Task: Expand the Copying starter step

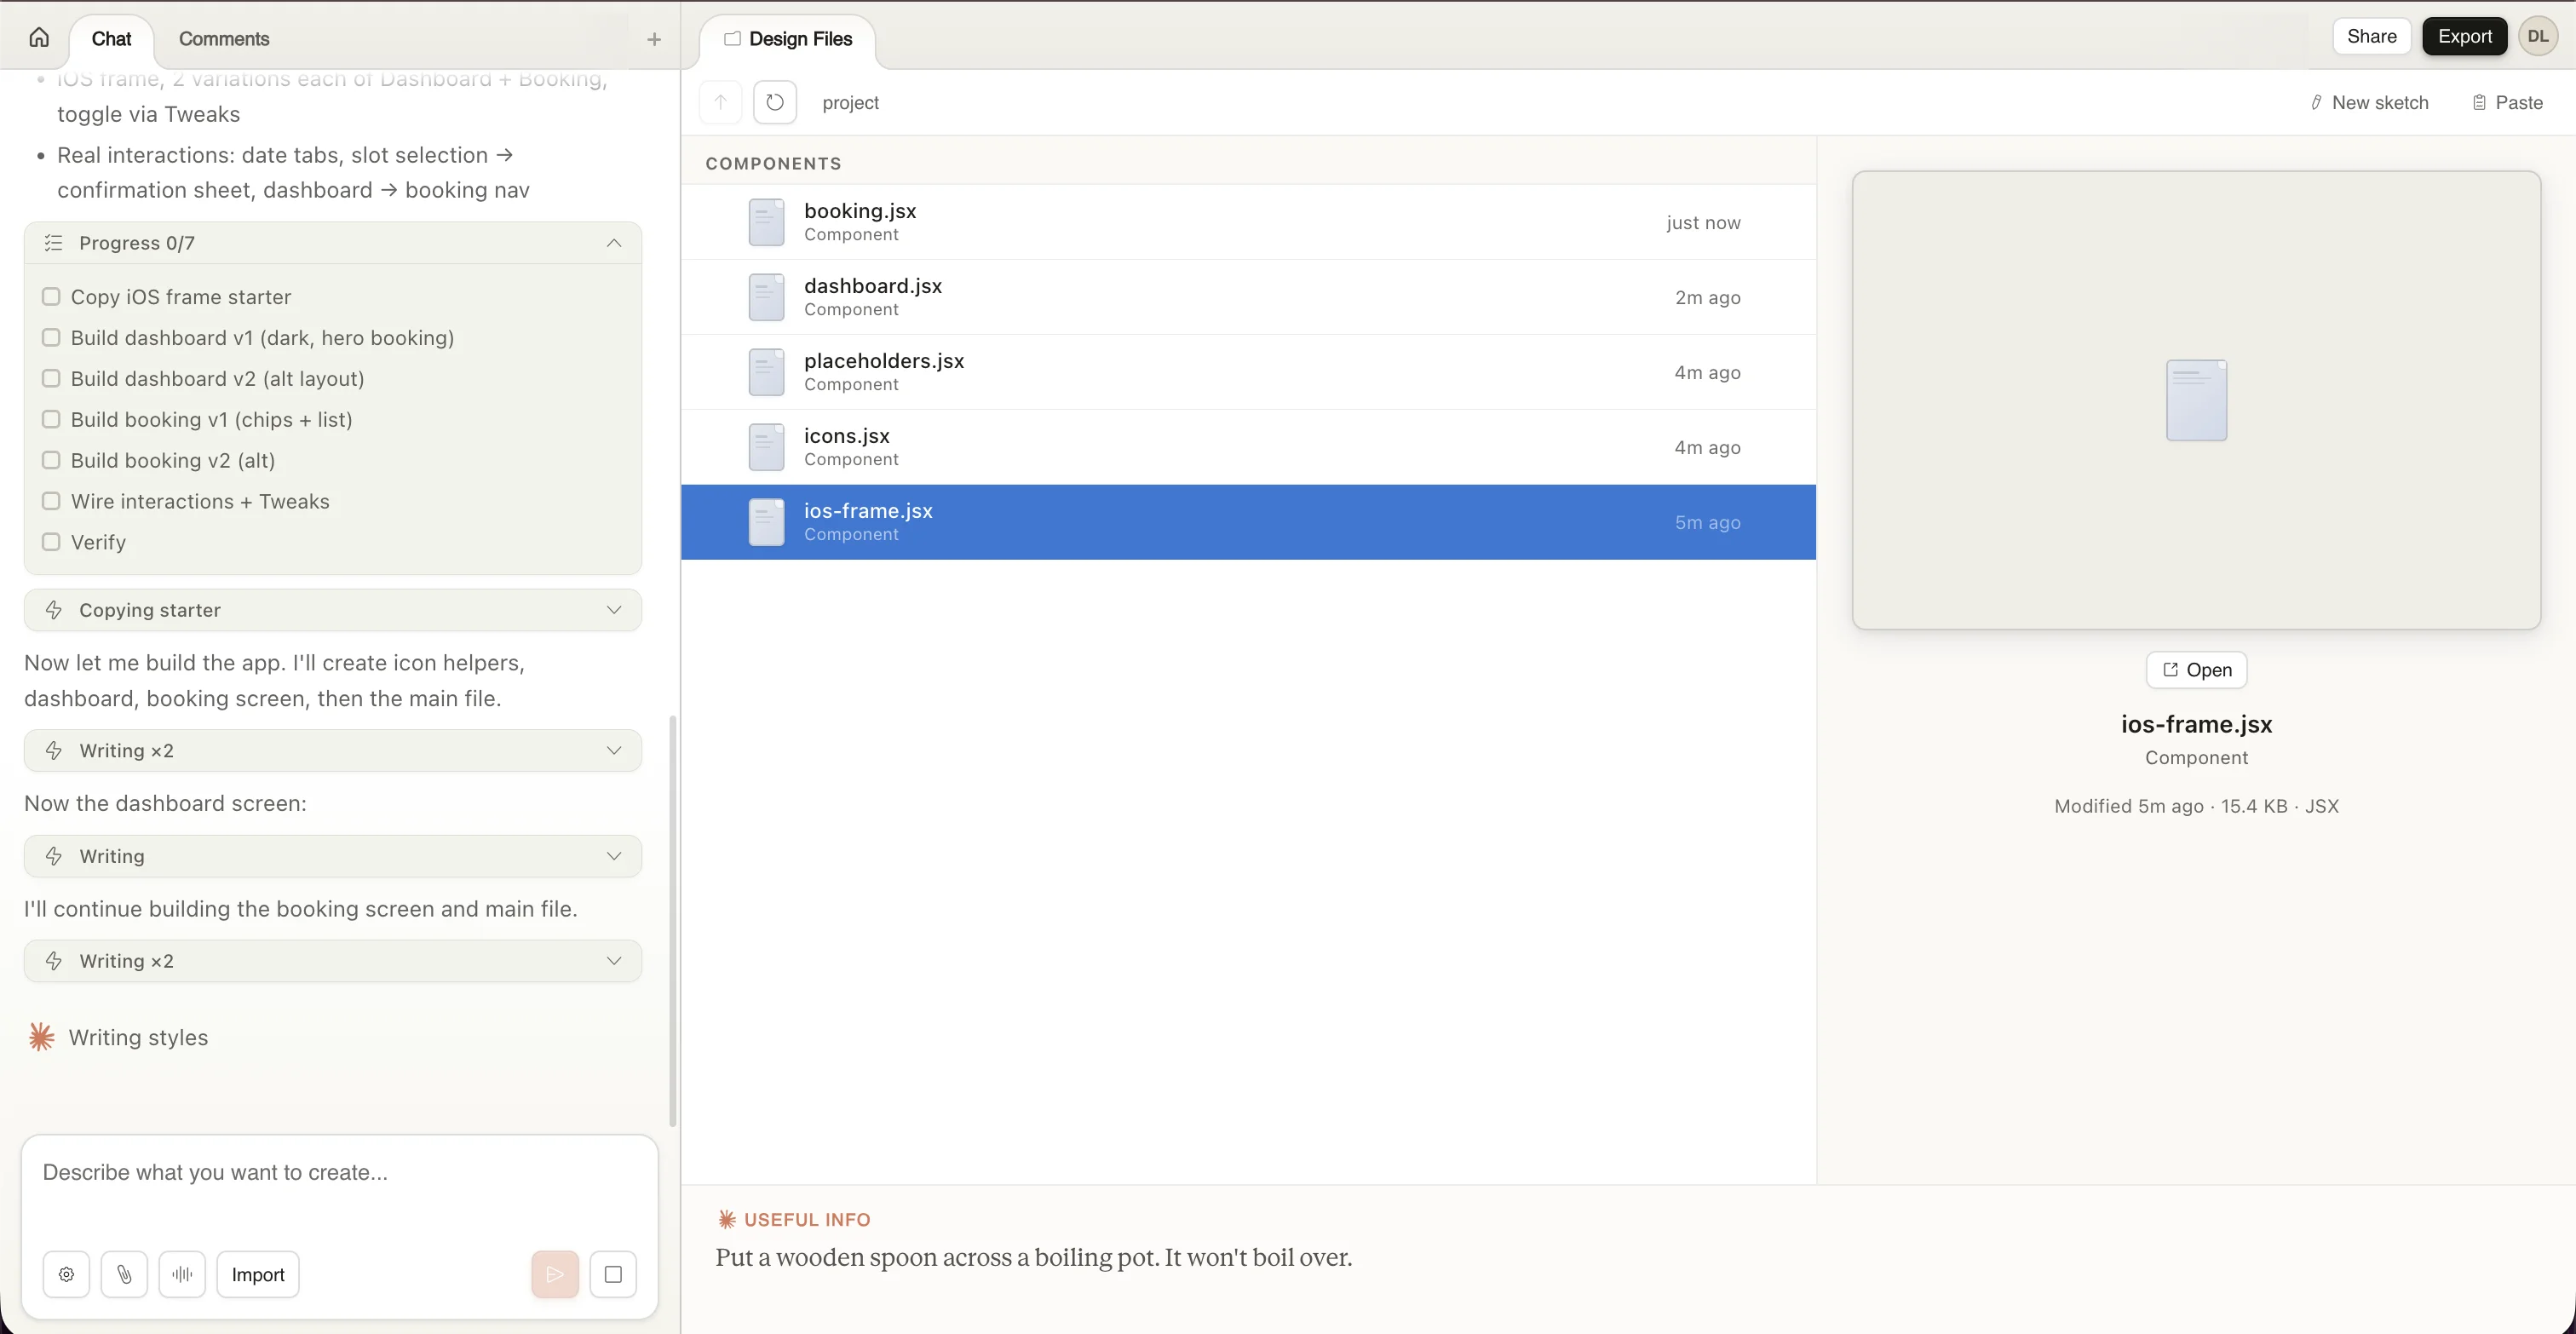Action: point(614,610)
